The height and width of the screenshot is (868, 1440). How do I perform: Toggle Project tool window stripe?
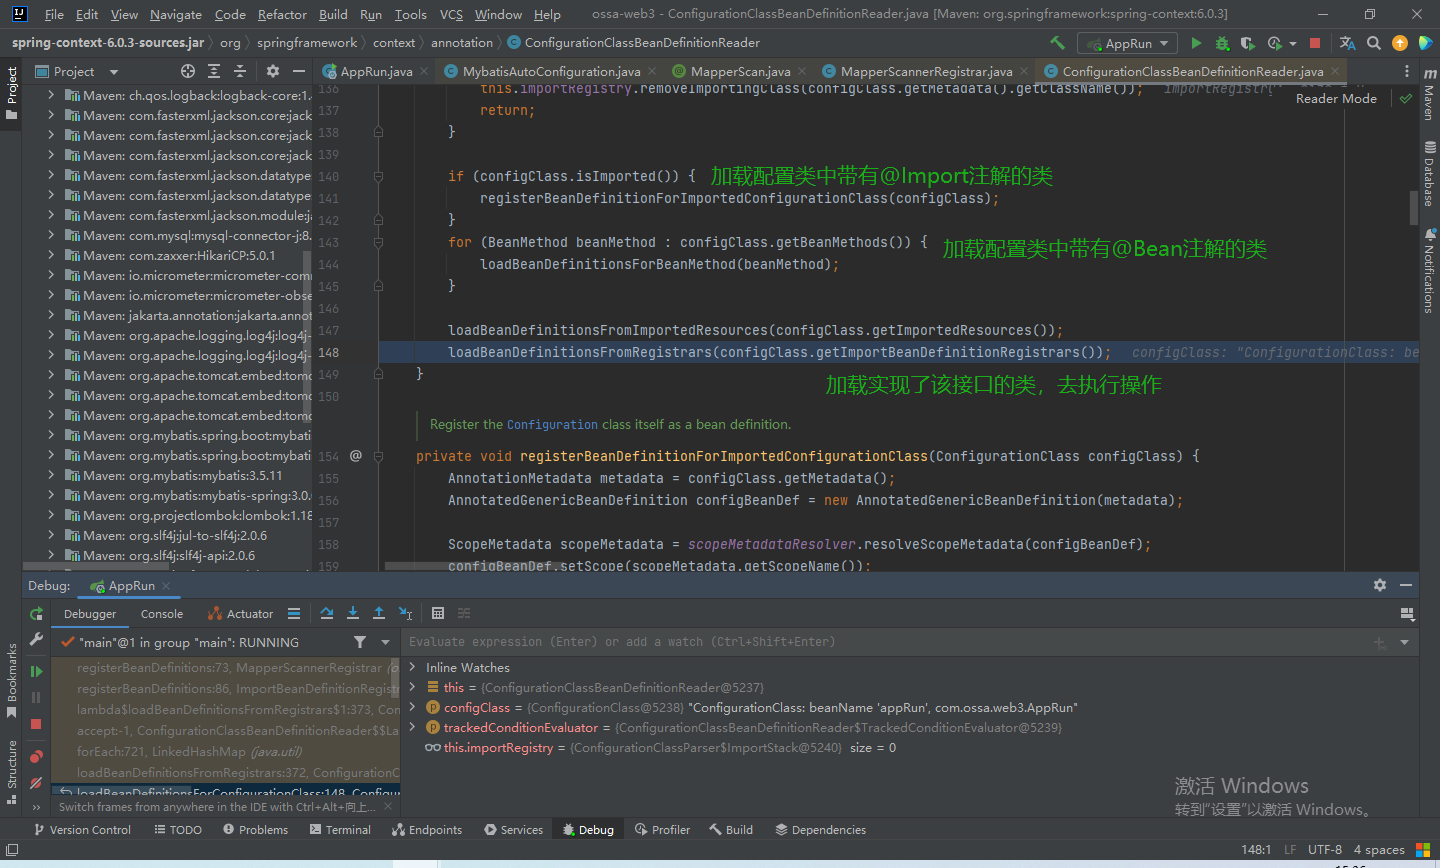click(x=12, y=93)
